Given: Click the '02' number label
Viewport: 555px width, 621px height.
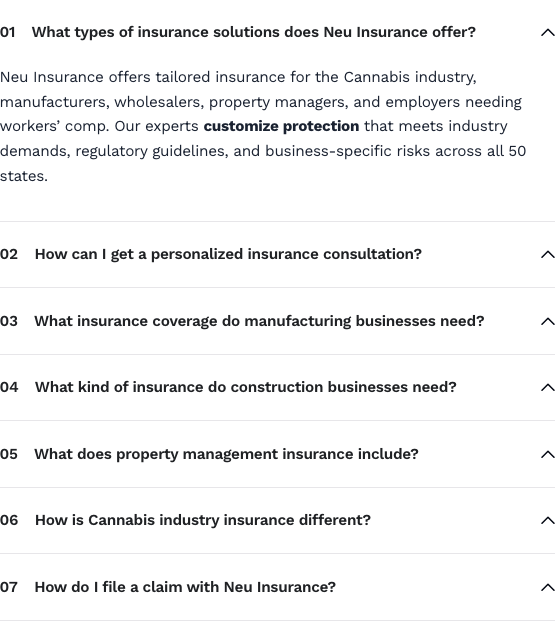Looking at the screenshot, I should pyautogui.click(x=9, y=254).
